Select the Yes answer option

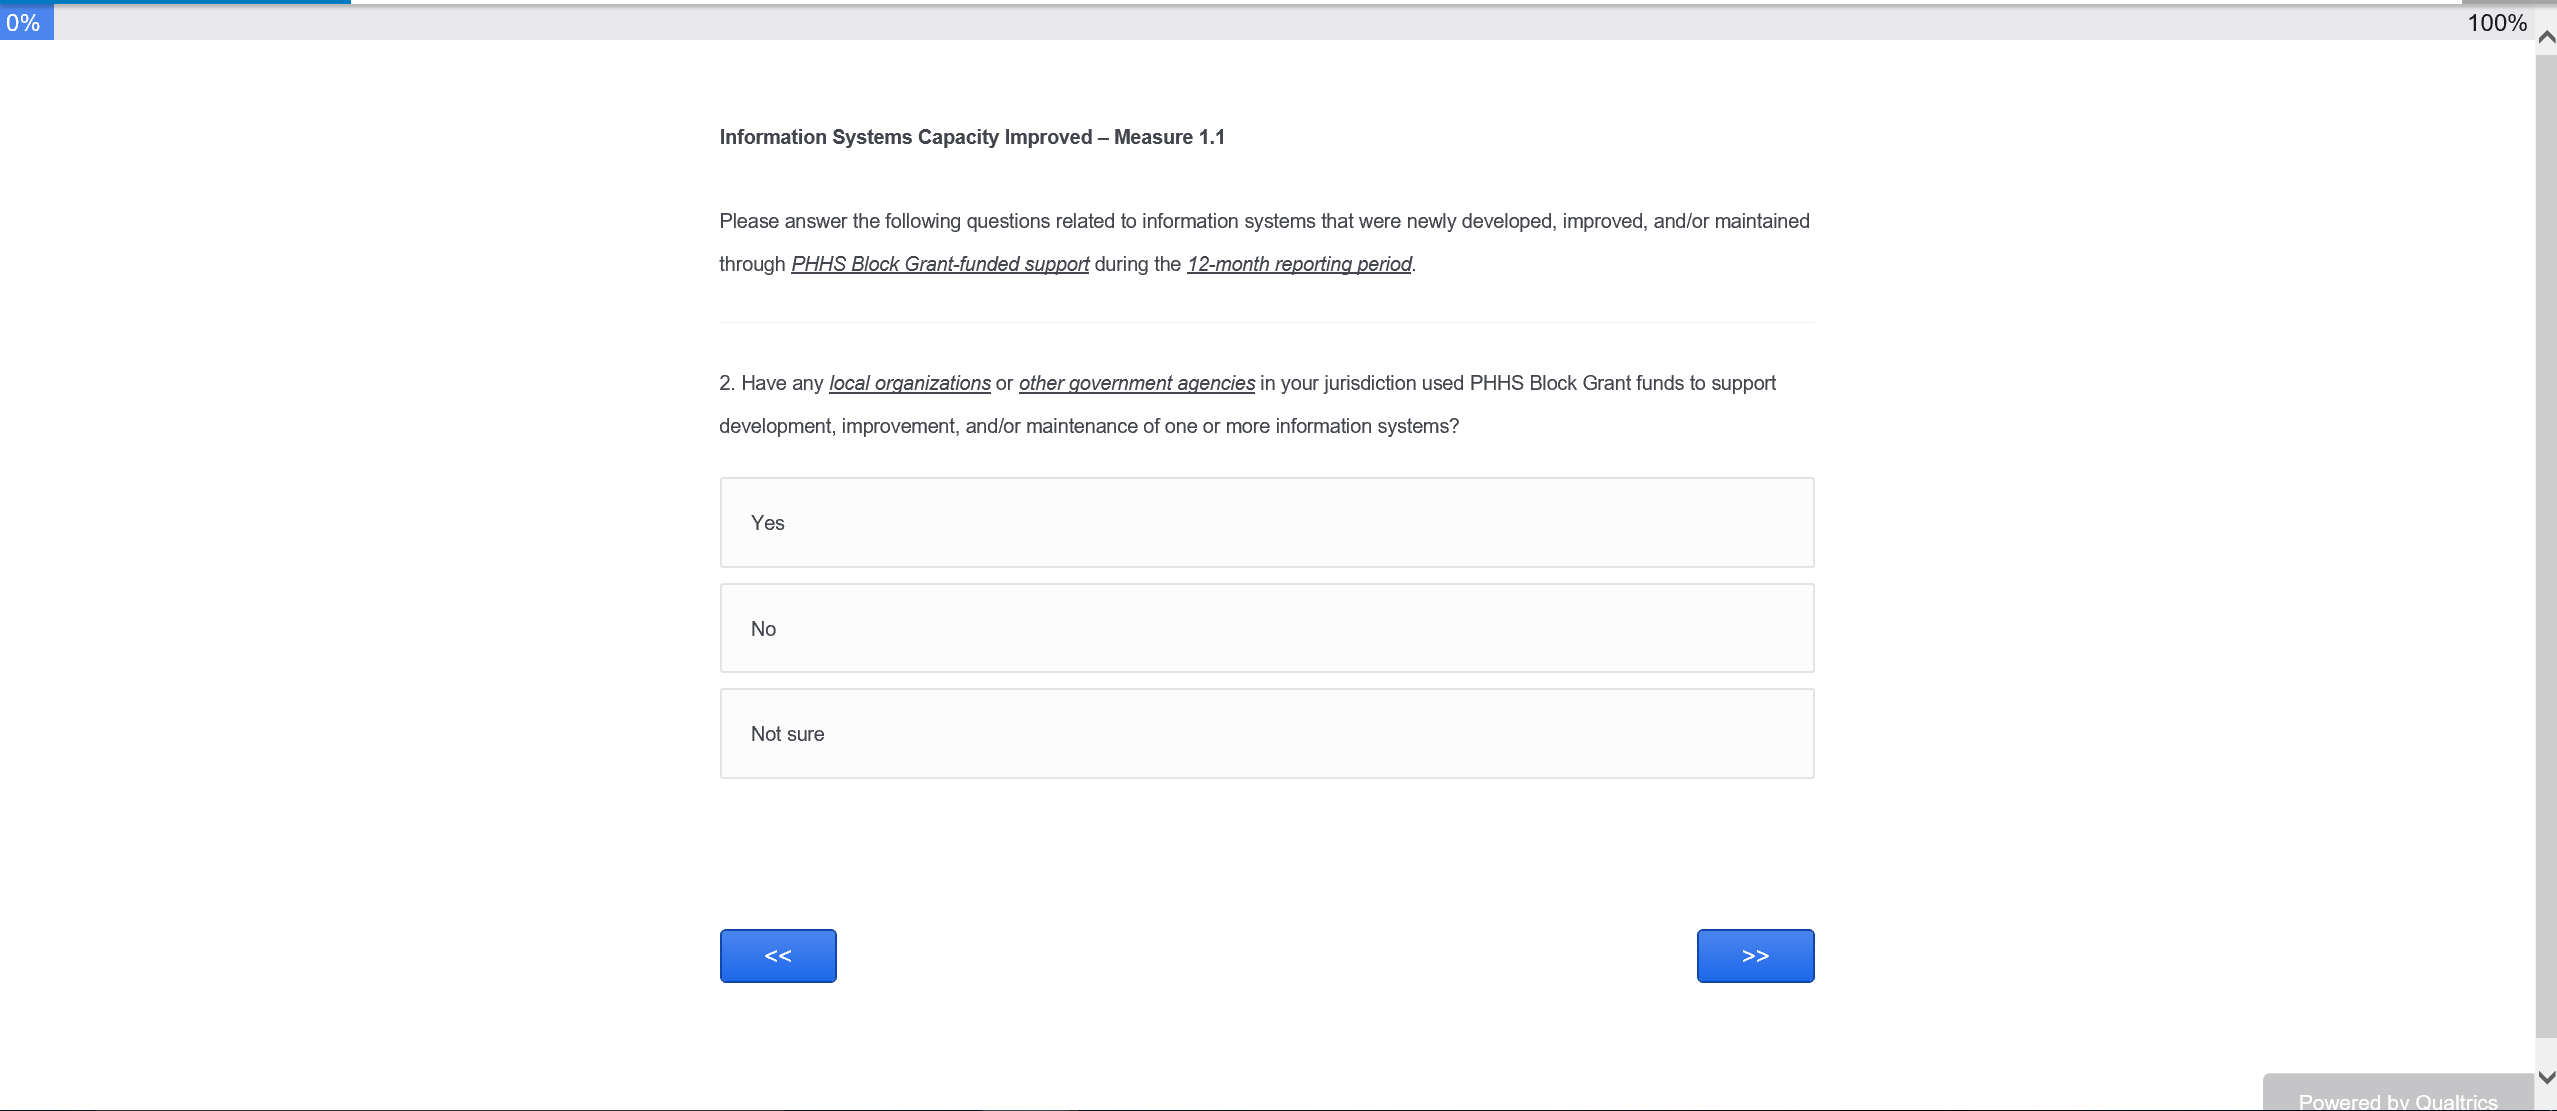pyautogui.click(x=1266, y=522)
